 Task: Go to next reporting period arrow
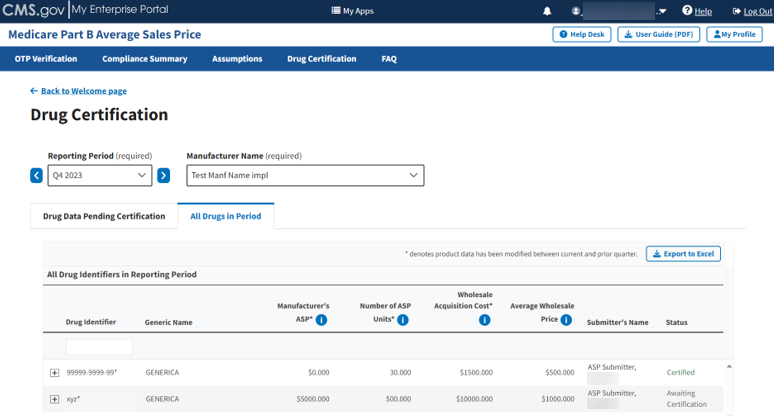pos(163,175)
